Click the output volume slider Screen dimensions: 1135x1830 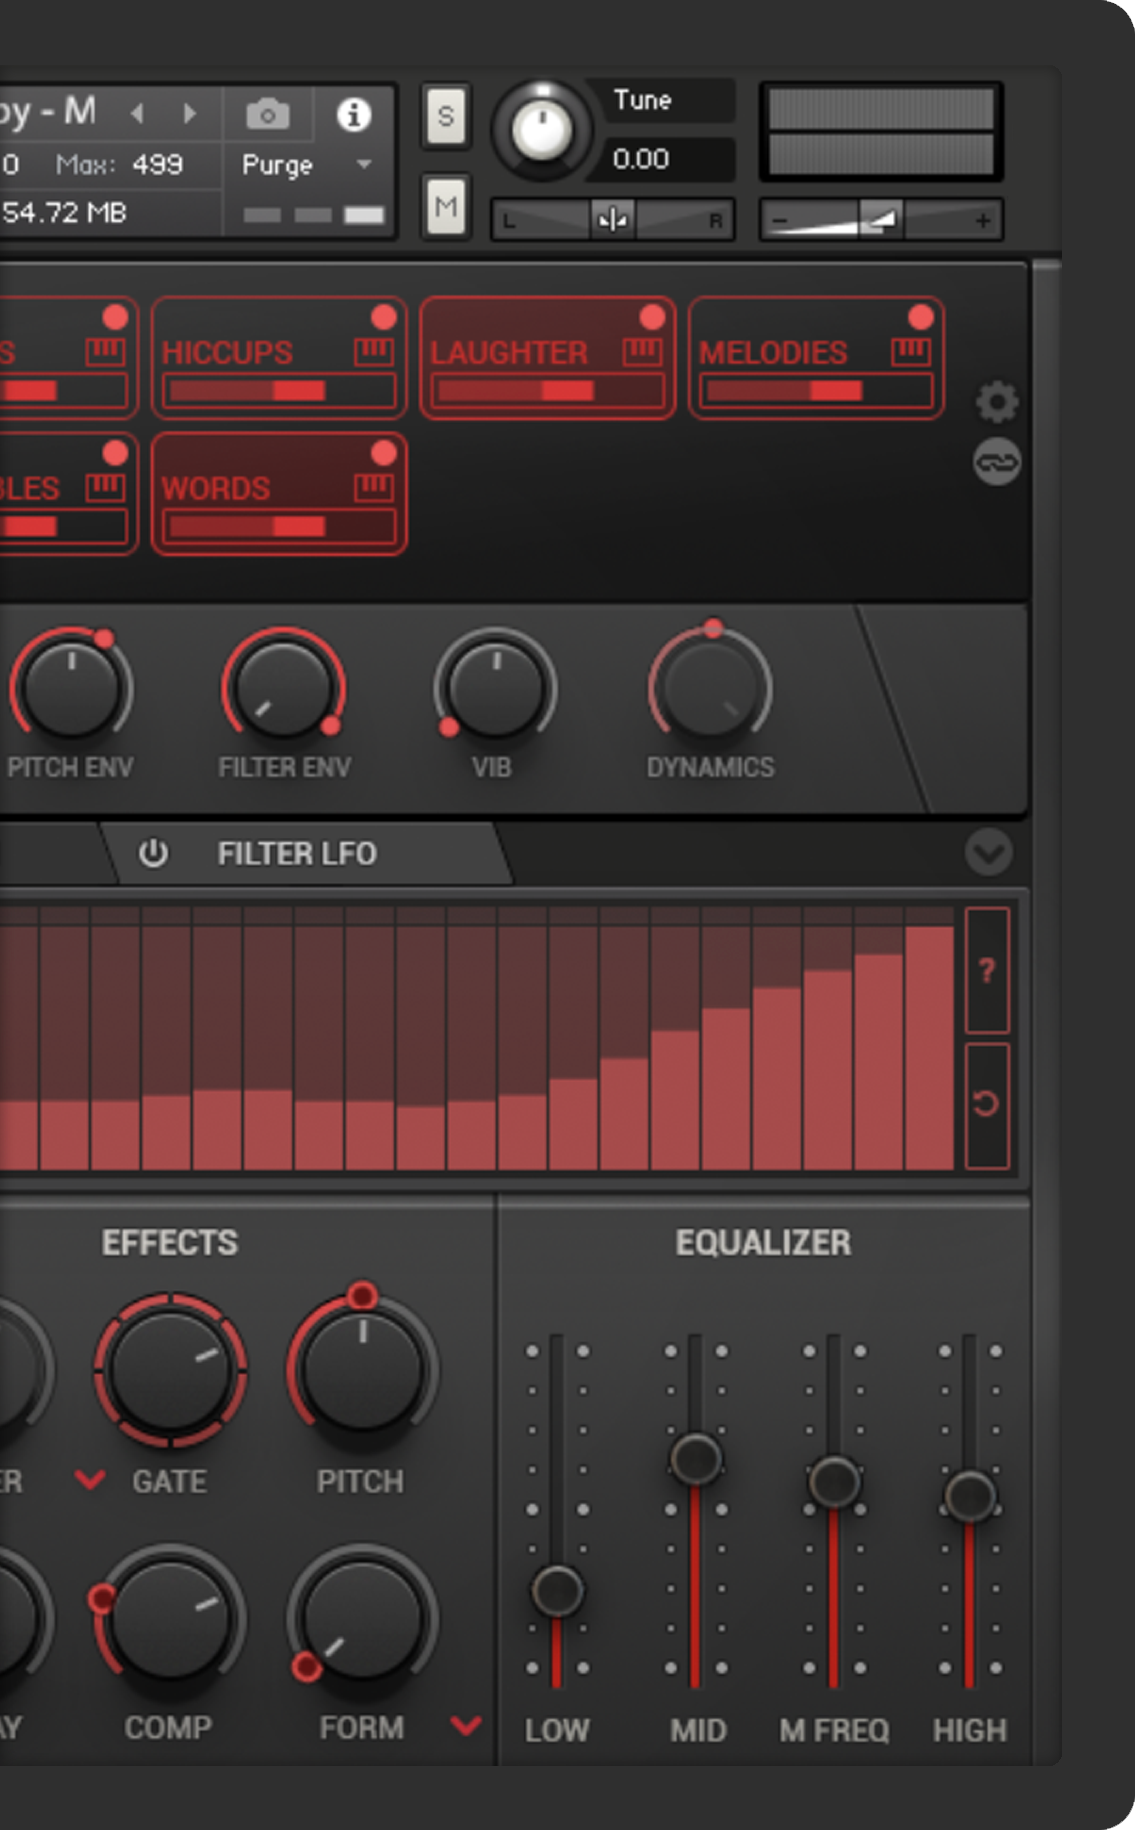(882, 219)
